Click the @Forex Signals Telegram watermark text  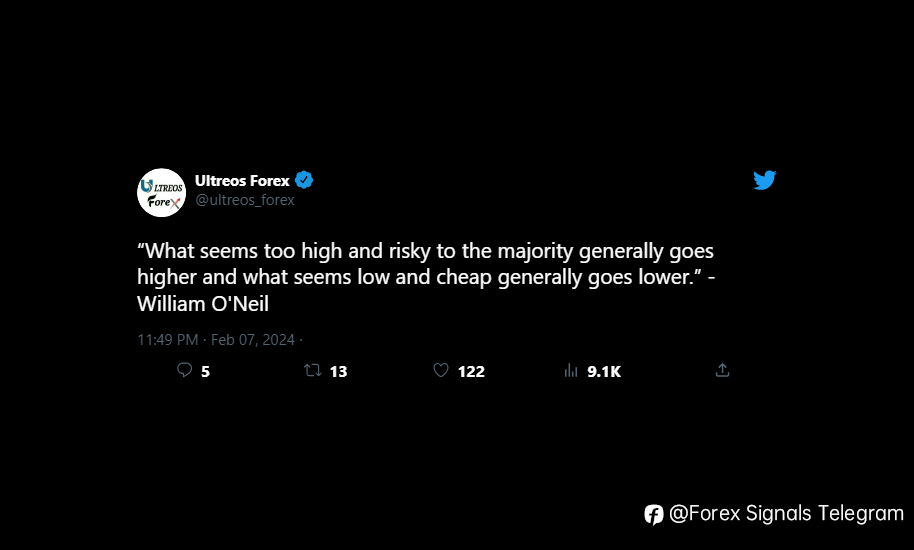pos(786,513)
